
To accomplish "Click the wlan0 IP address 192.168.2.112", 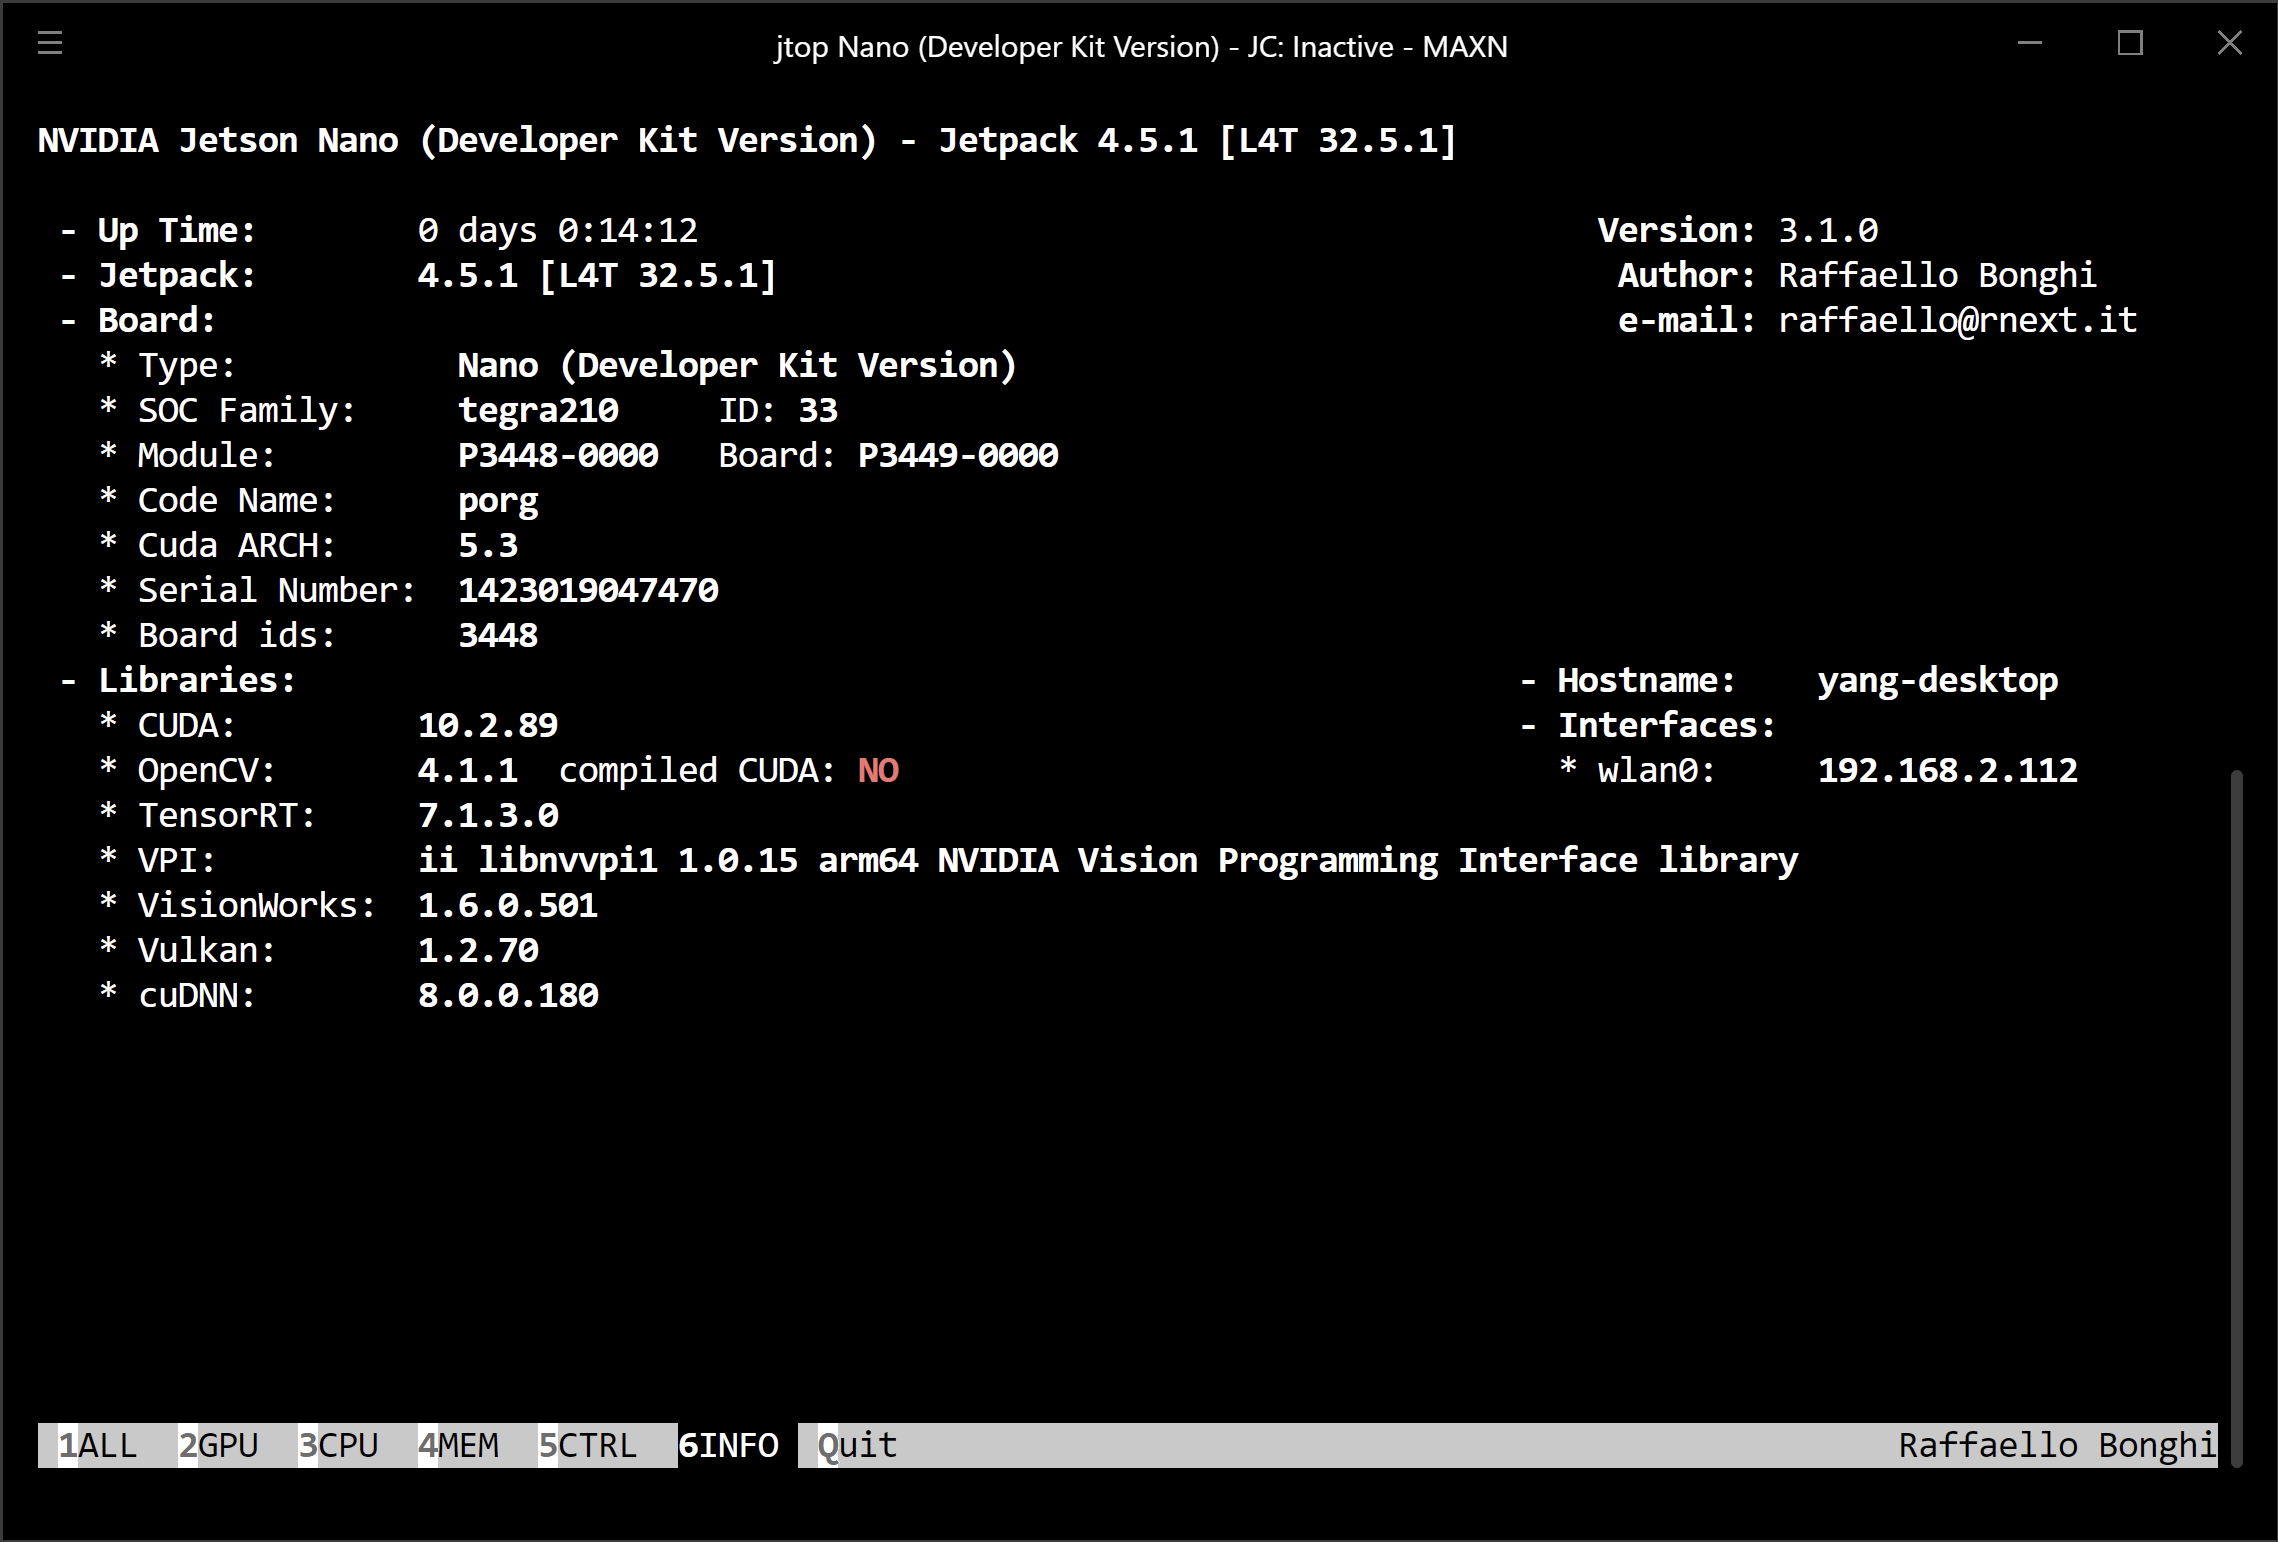I will [1948, 770].
